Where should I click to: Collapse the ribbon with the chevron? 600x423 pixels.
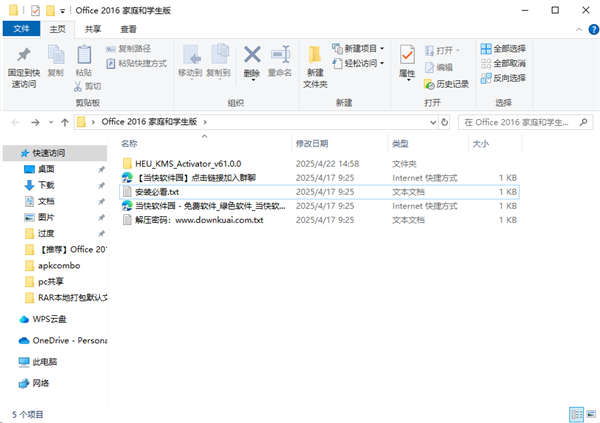click(579, 29)
